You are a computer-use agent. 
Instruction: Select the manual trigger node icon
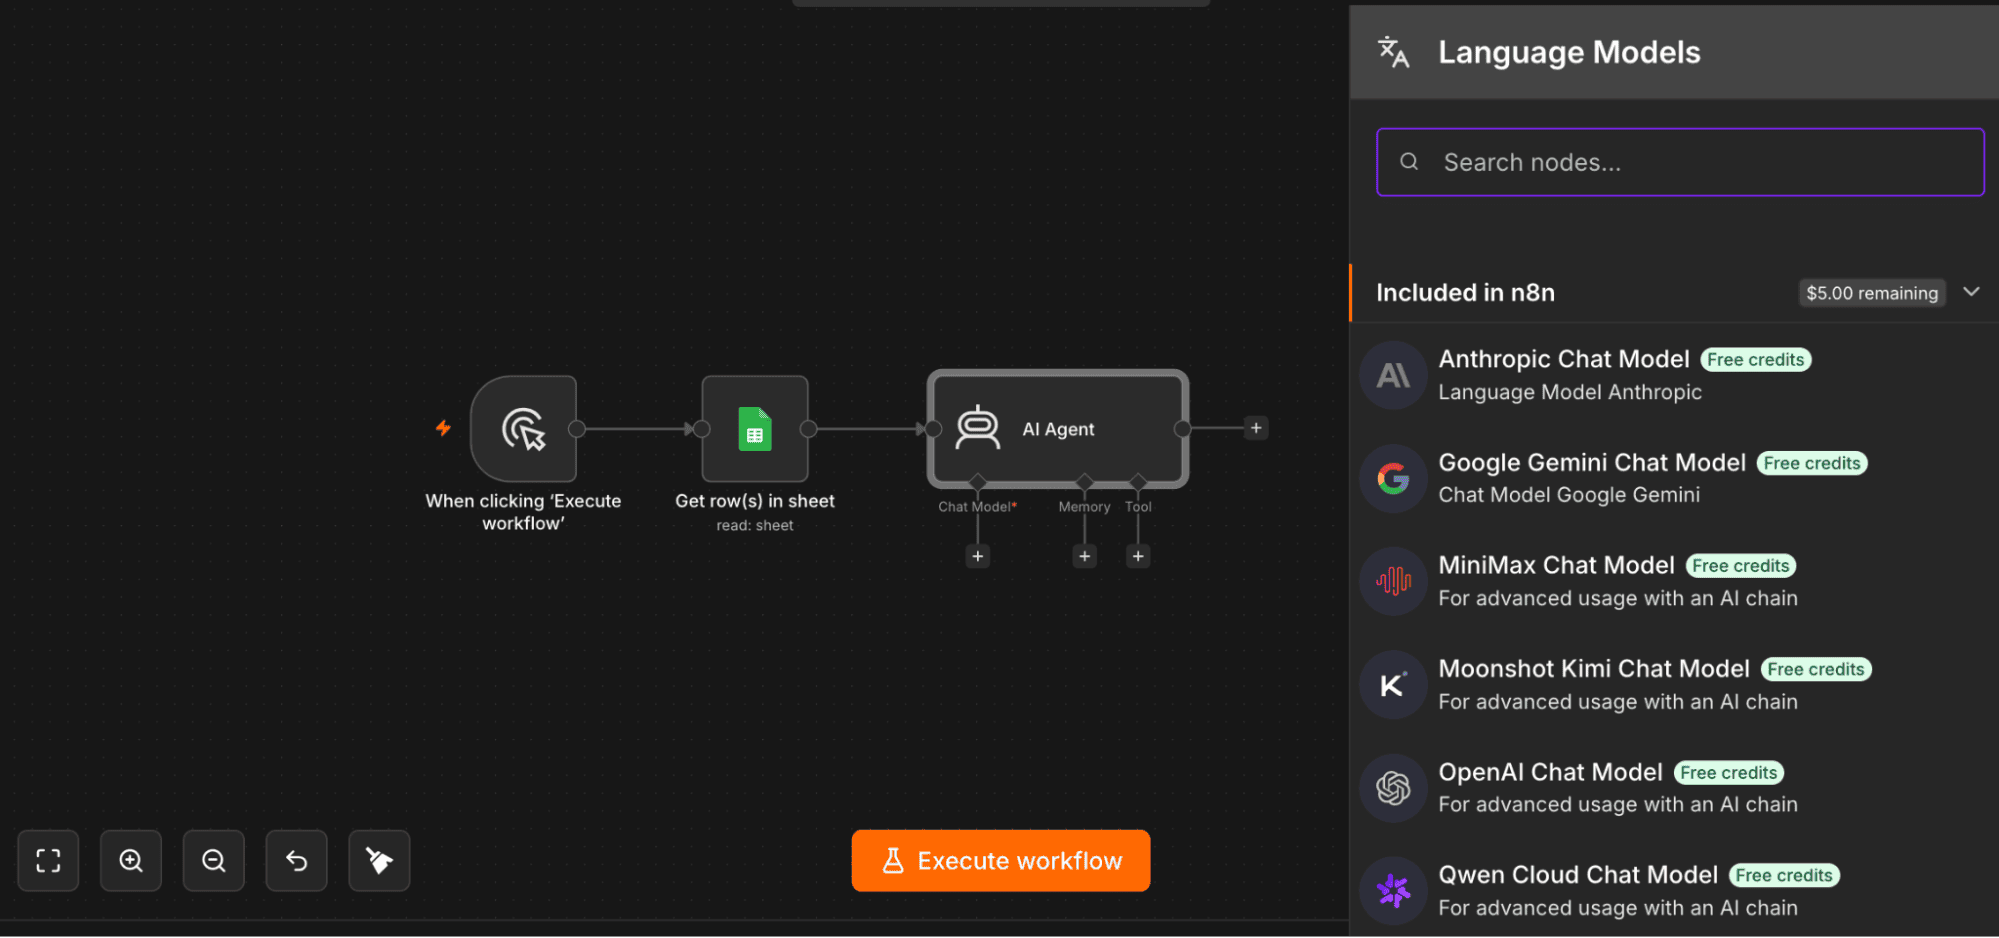pos(524,429)
